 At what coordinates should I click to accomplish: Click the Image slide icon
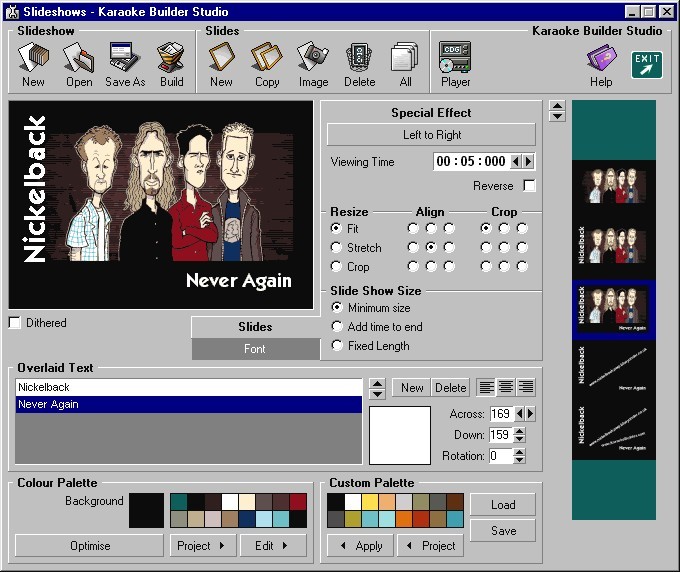tap(313, 63)
